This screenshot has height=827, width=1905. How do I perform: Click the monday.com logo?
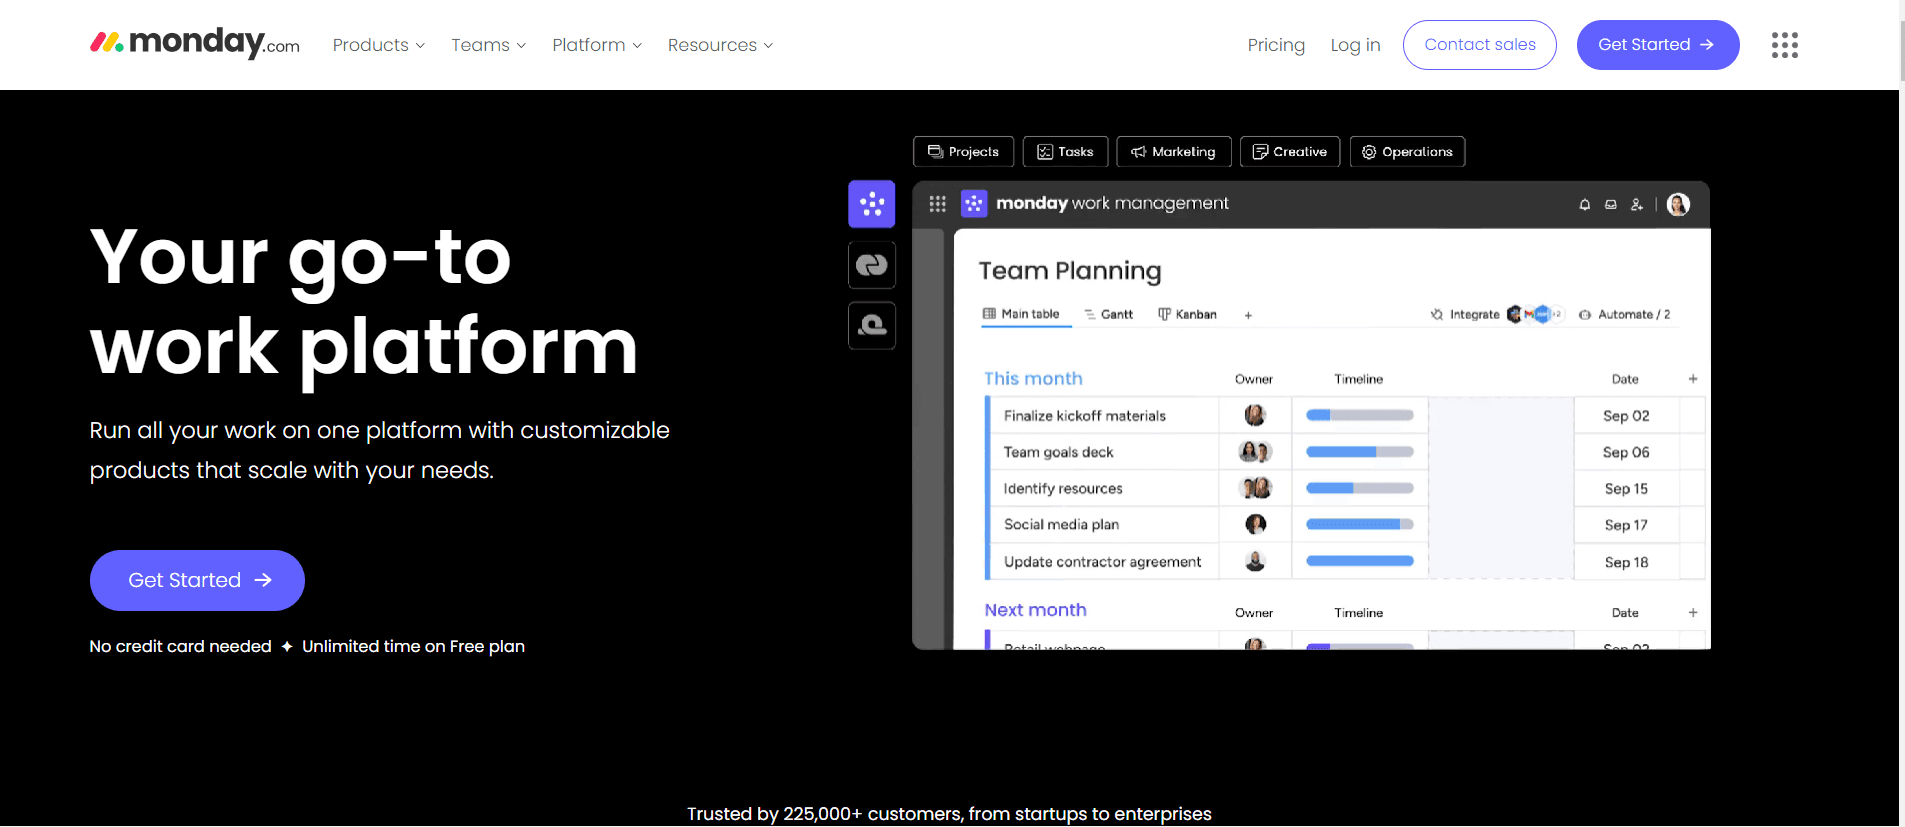(195, 43)
